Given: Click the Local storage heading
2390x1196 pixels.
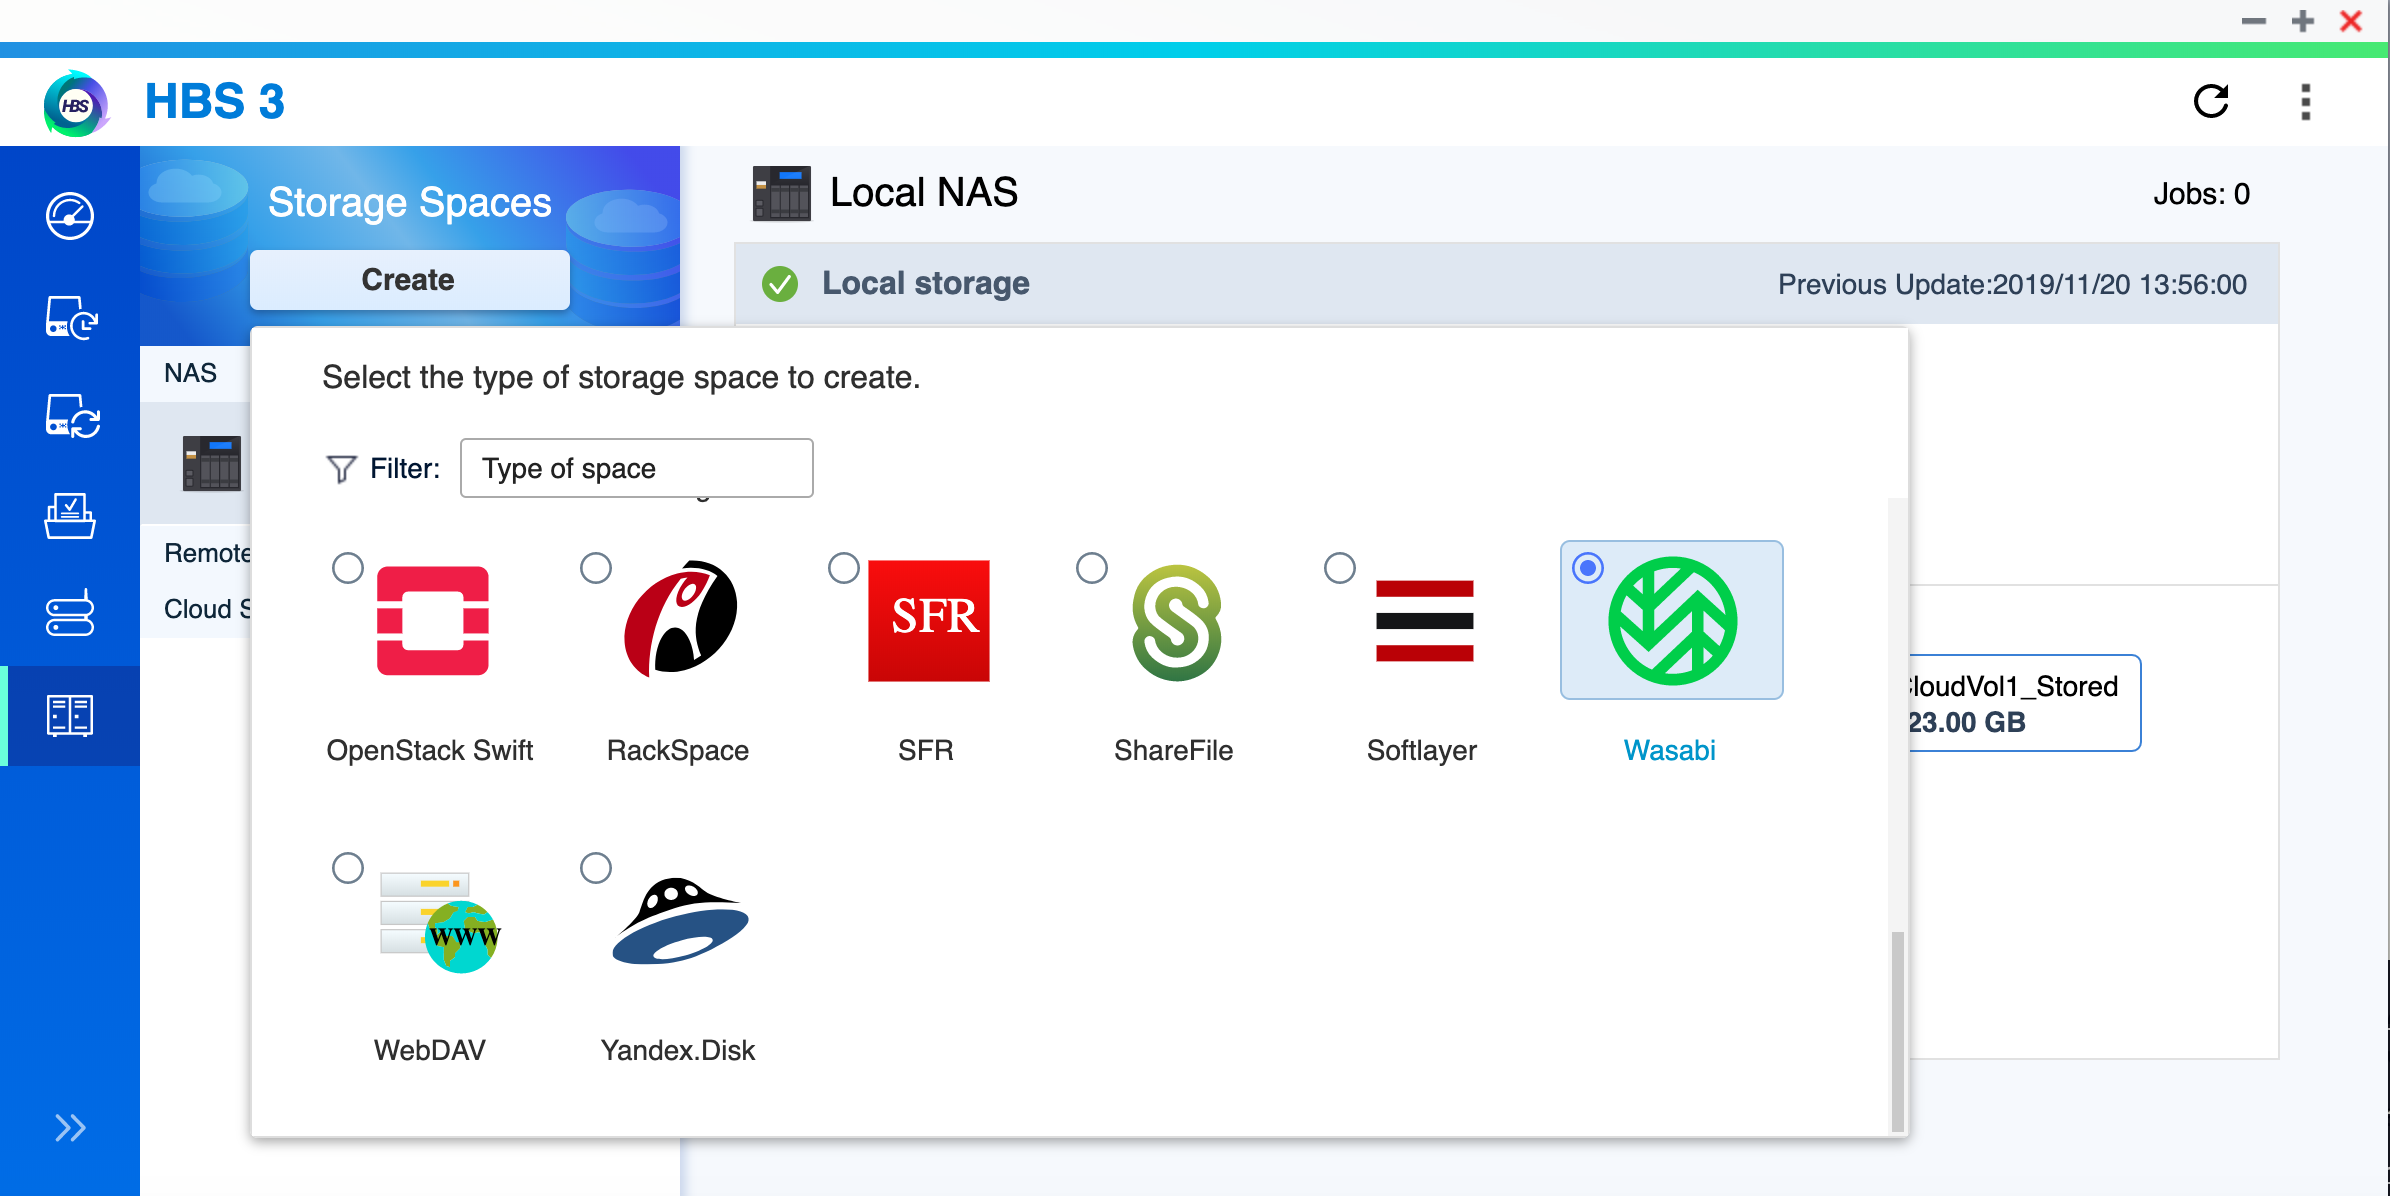Looking at the screenshot, I should (926, 284).
